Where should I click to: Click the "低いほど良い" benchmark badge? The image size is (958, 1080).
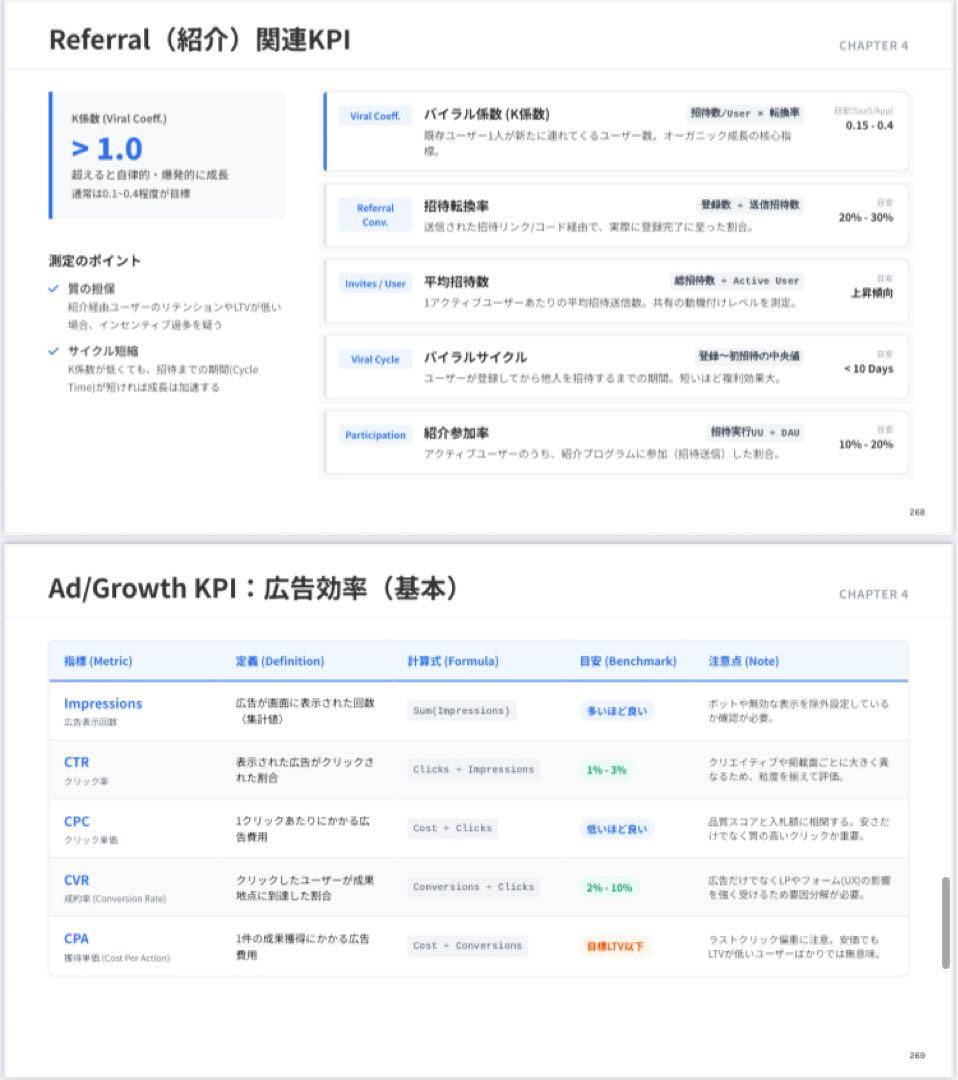[x=617, y=829]
